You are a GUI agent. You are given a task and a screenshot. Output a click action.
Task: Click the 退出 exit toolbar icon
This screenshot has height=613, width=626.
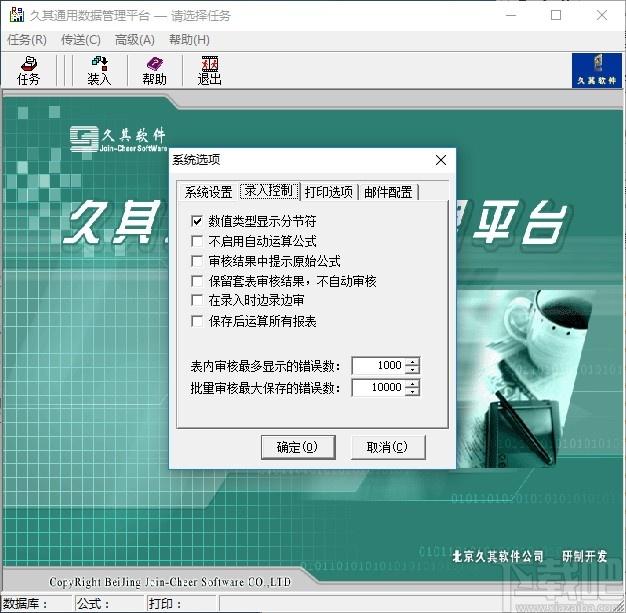click(x=209, y=71)
